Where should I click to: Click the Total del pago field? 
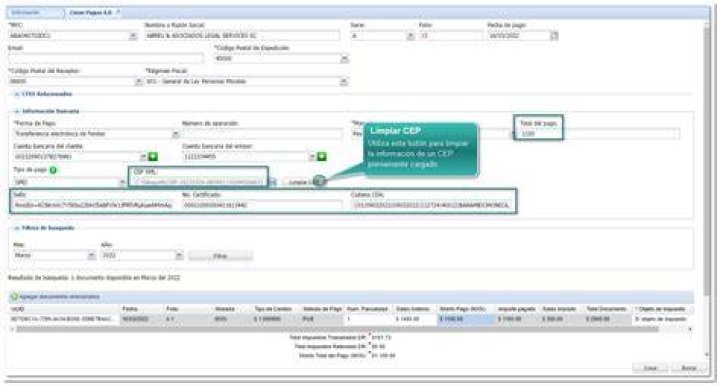[600, 134]
